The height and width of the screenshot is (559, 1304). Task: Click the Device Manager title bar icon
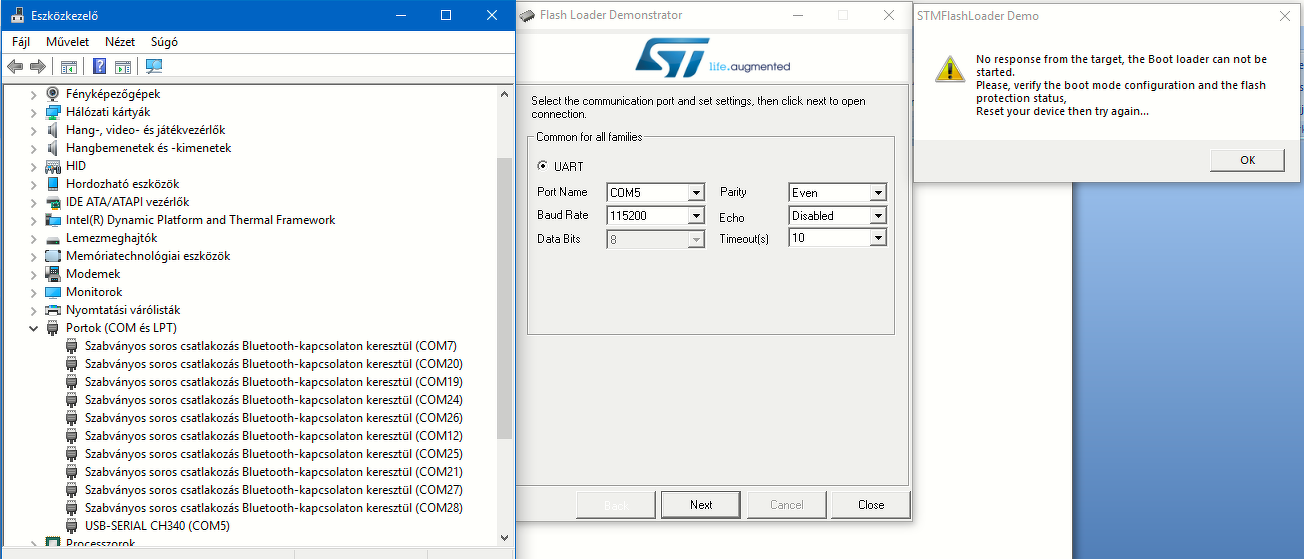pyautogui.click(x=15, y=15)
